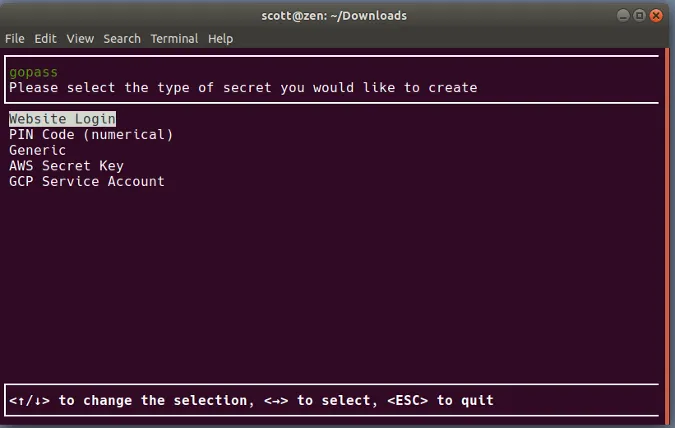Open the Help menu

click(x=220, y=39)
